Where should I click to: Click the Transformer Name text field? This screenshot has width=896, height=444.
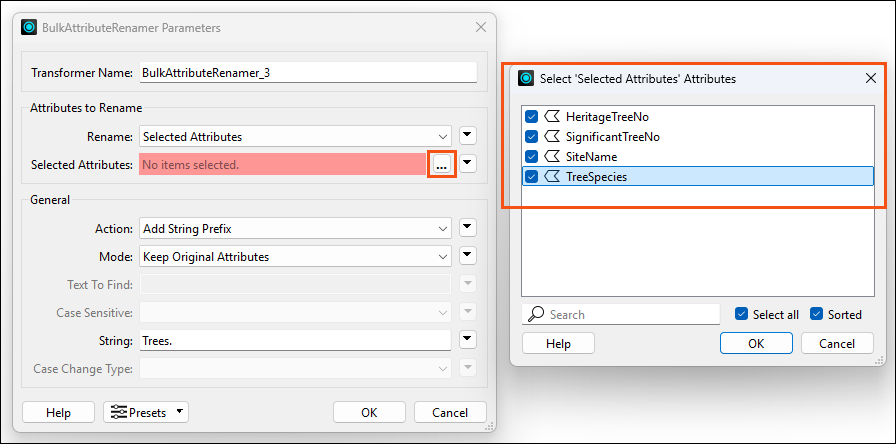[x=308, y=73]
